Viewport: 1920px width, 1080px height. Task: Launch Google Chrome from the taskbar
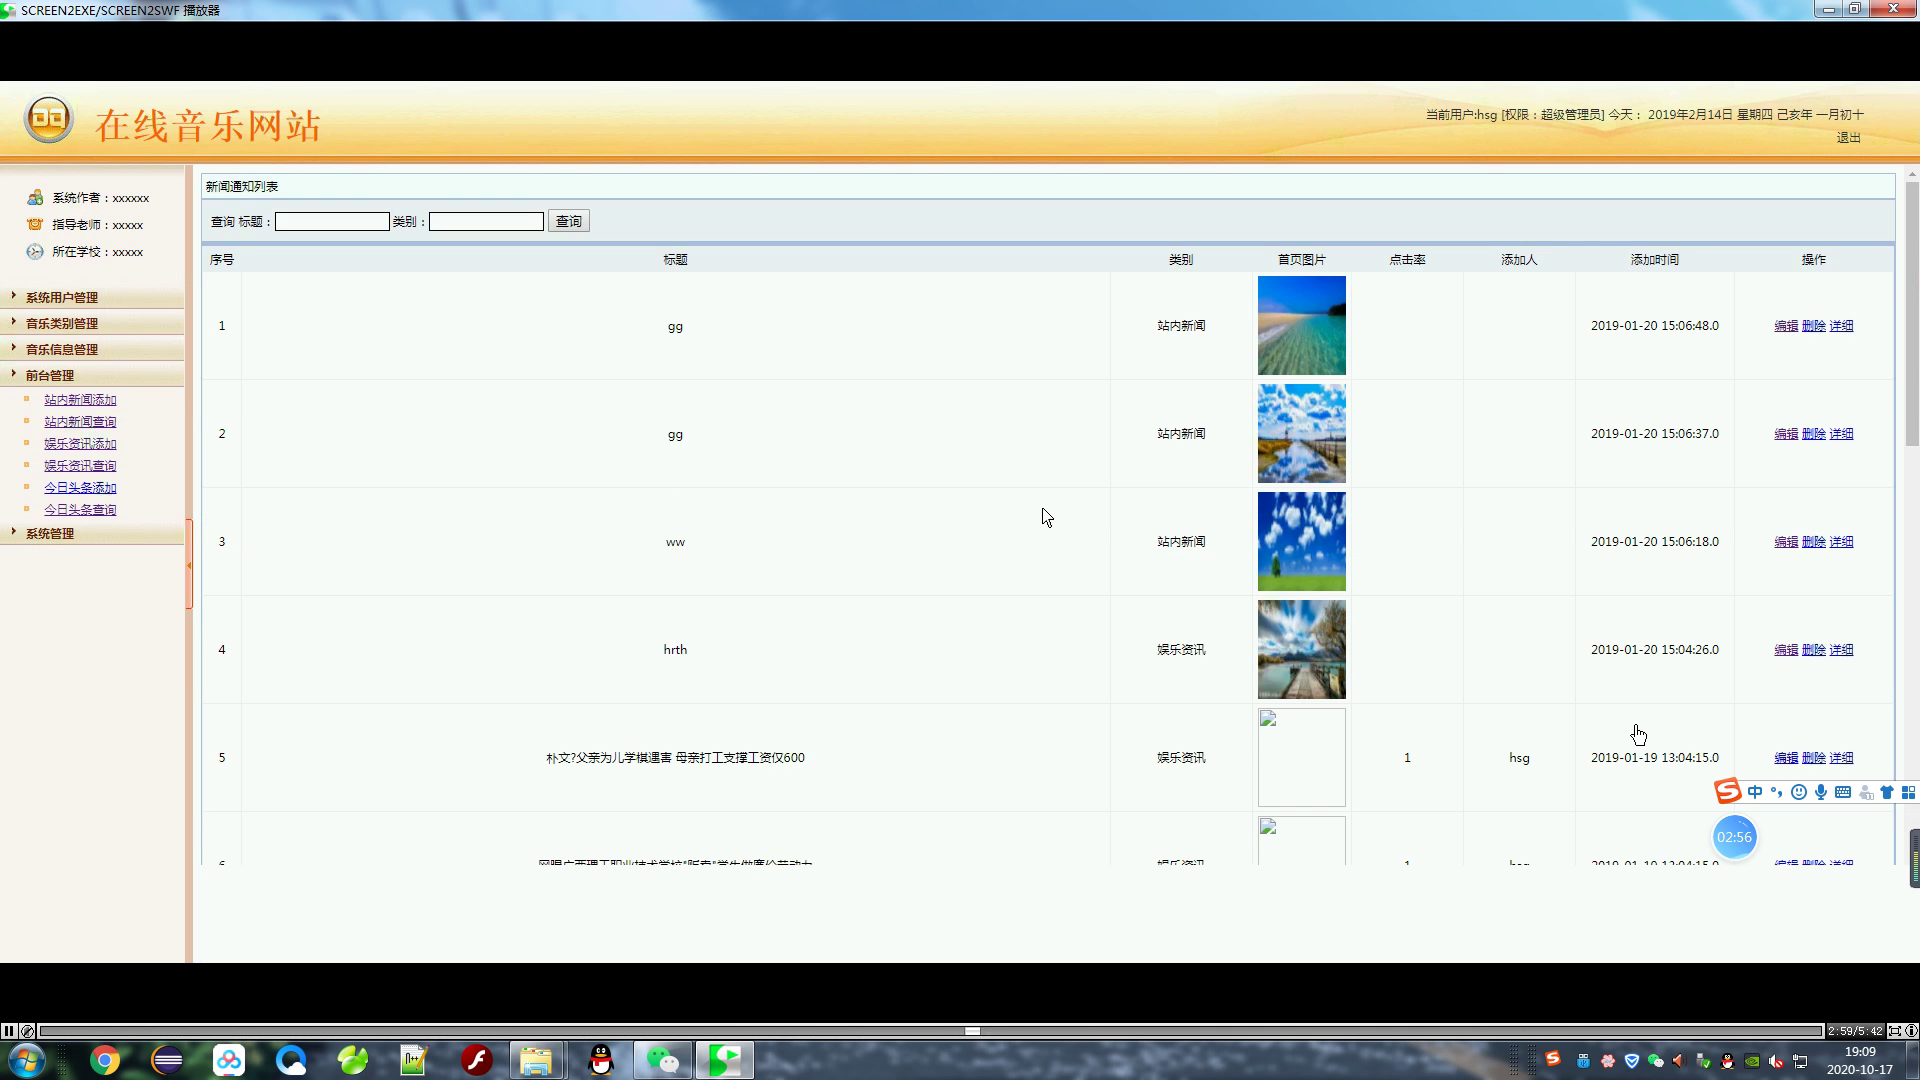click(105, 1060)
